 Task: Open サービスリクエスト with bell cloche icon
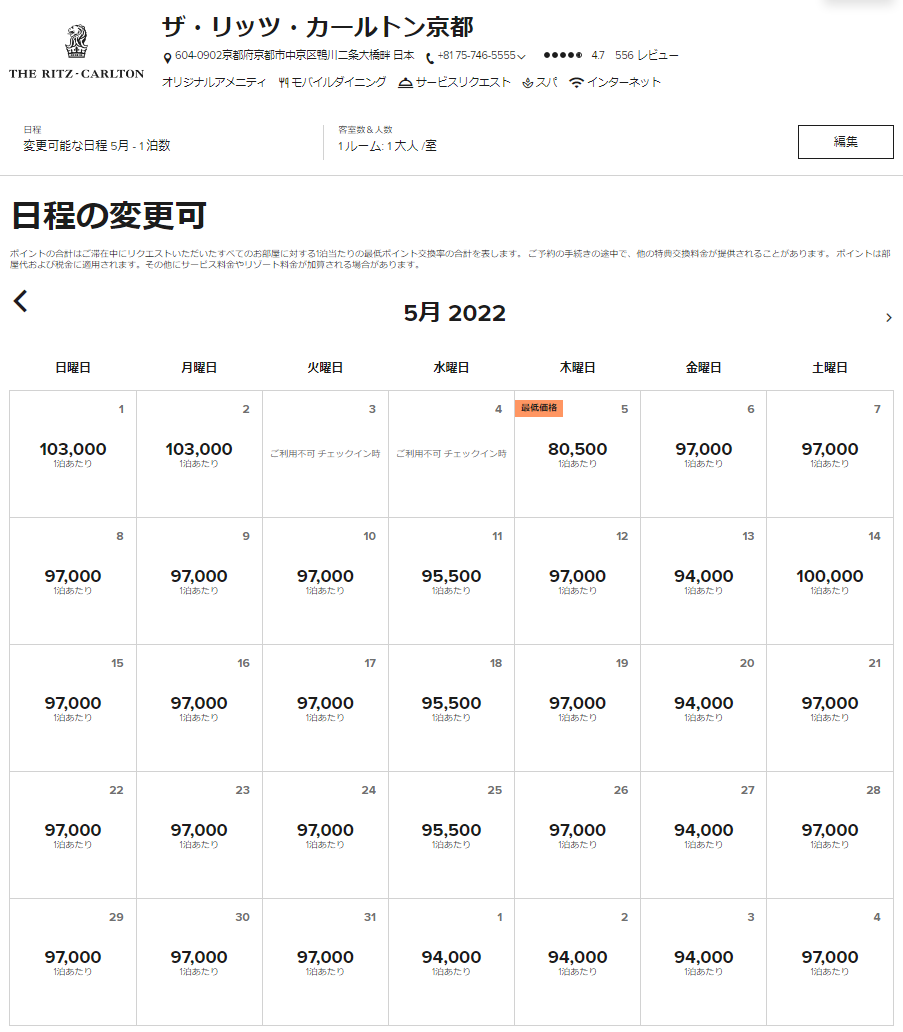click(x=405, y=83)
